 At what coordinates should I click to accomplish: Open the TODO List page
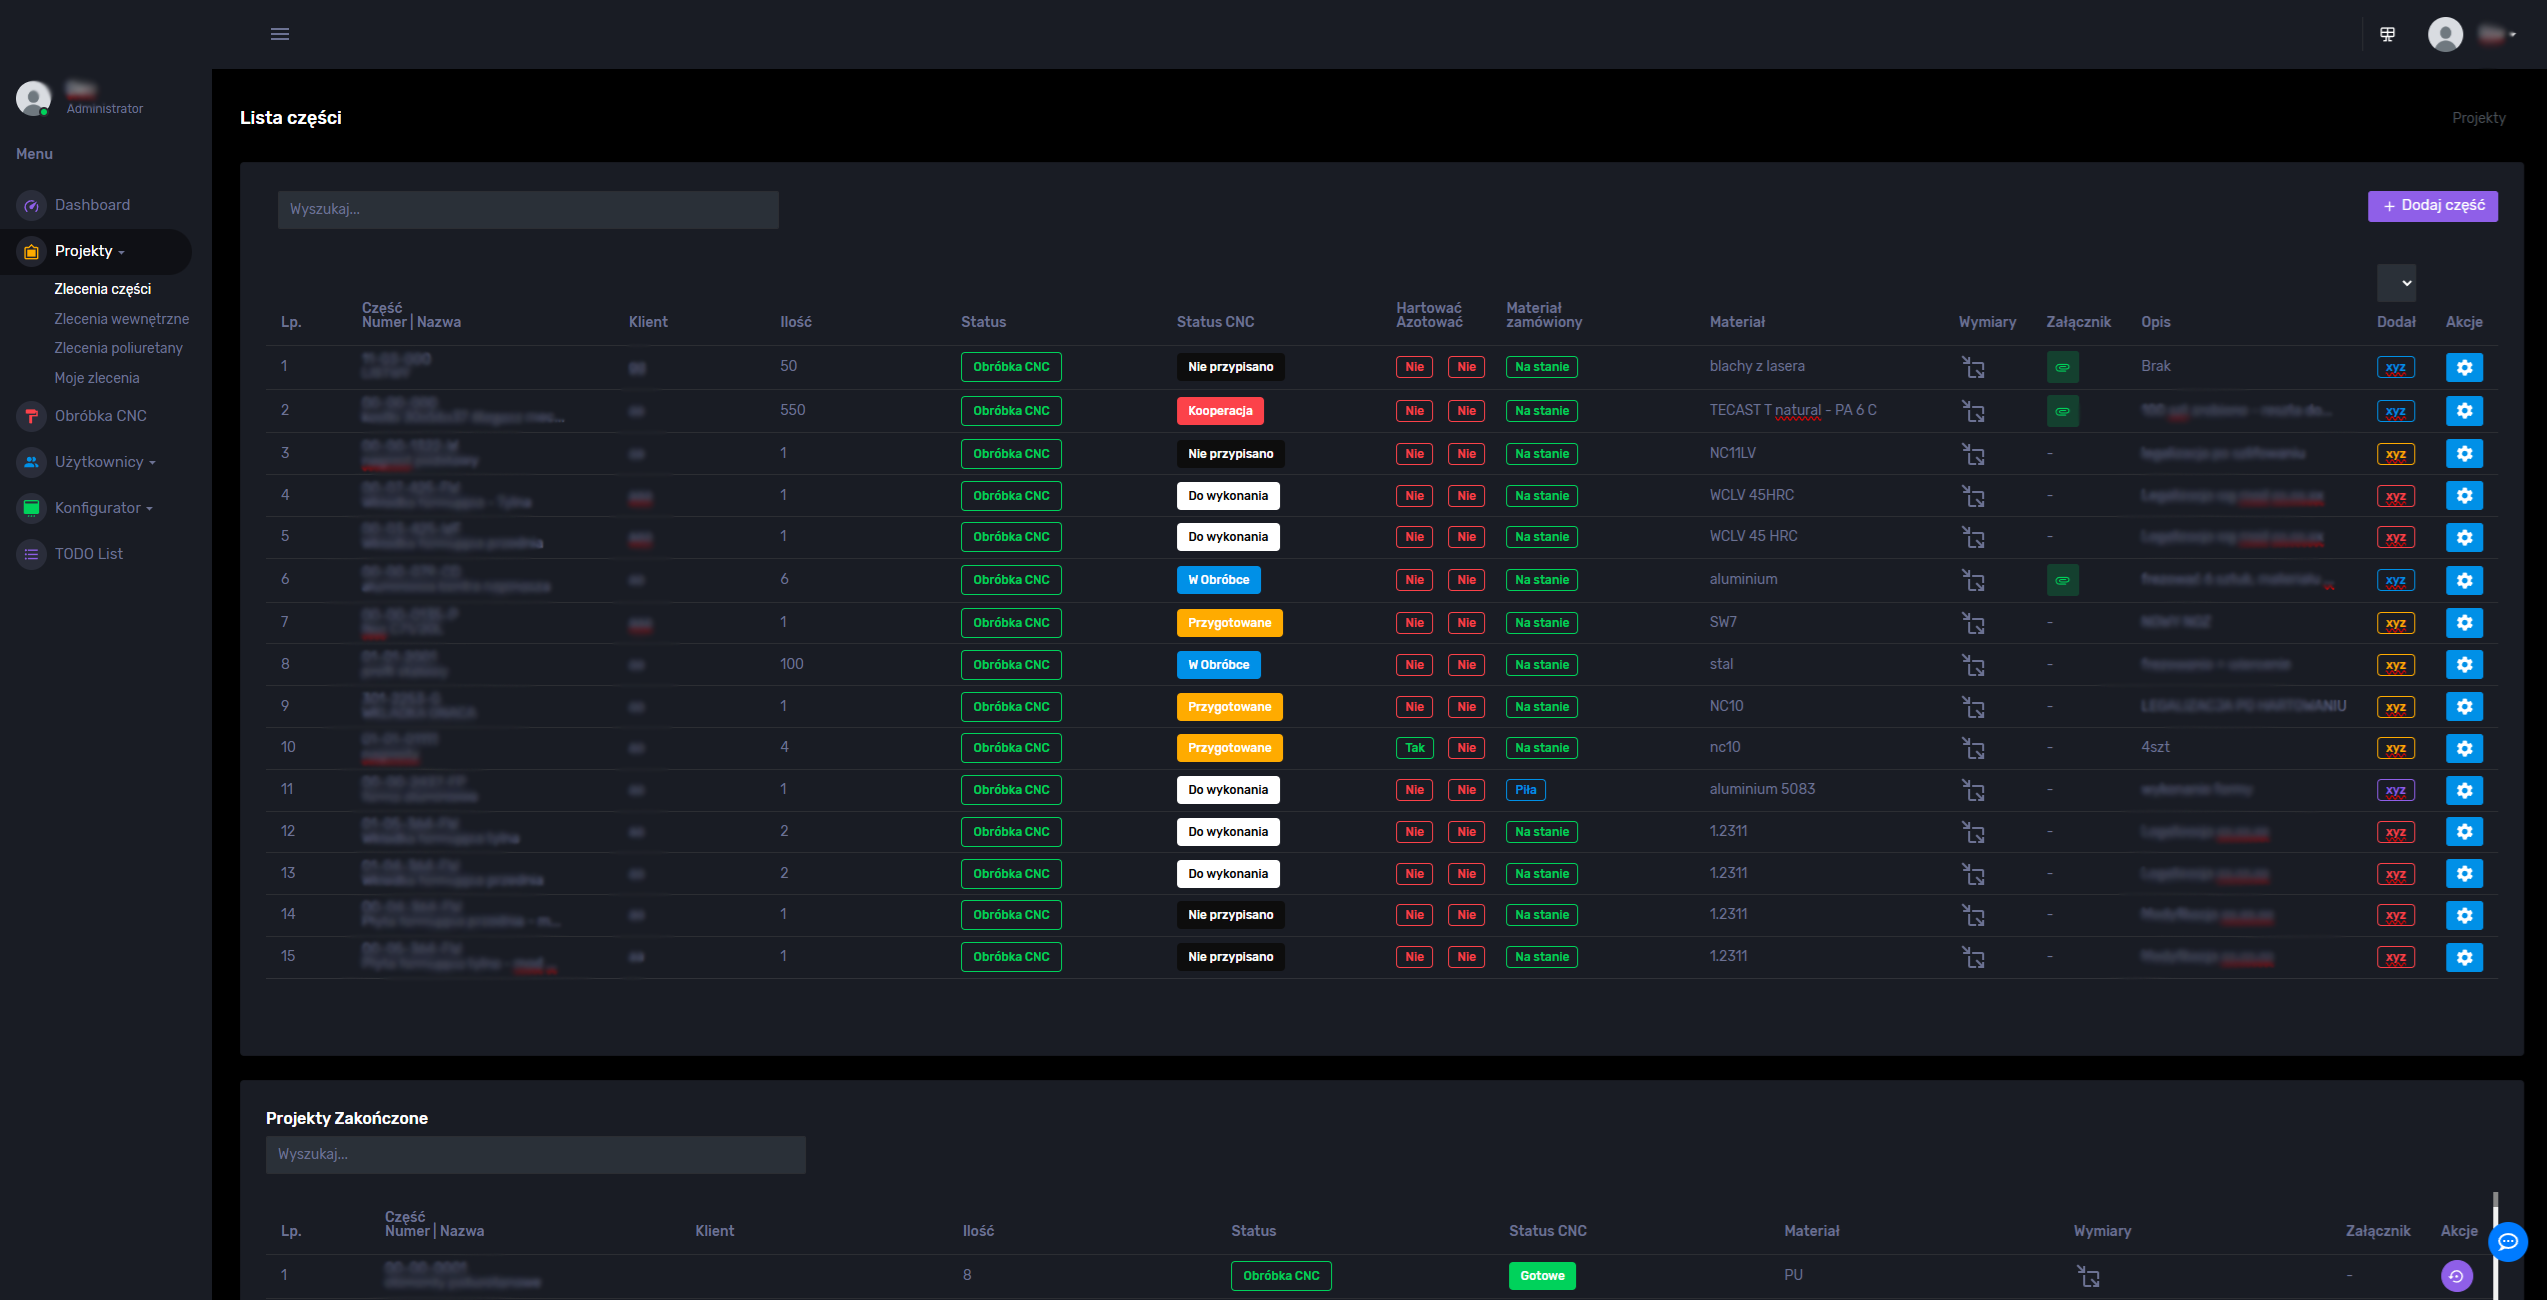point(88,554)
